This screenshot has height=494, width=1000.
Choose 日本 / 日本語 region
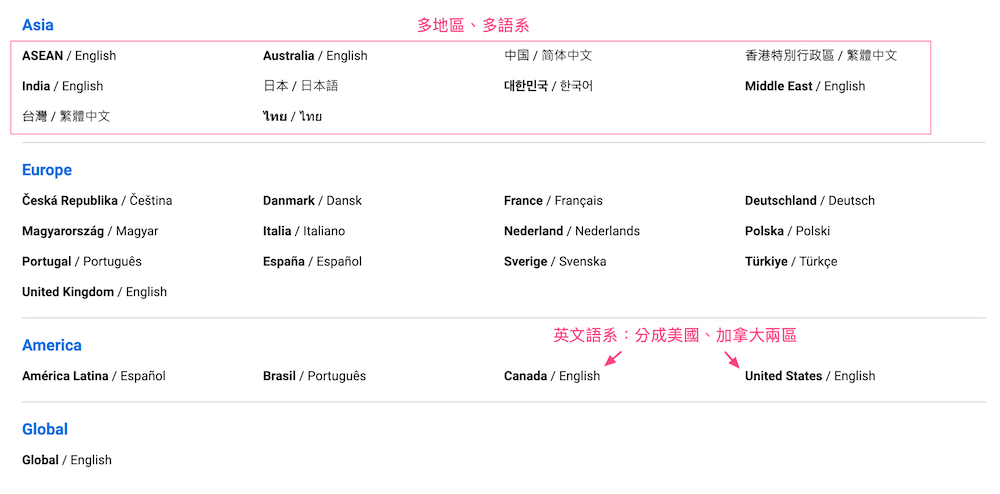tap(300, 86)
